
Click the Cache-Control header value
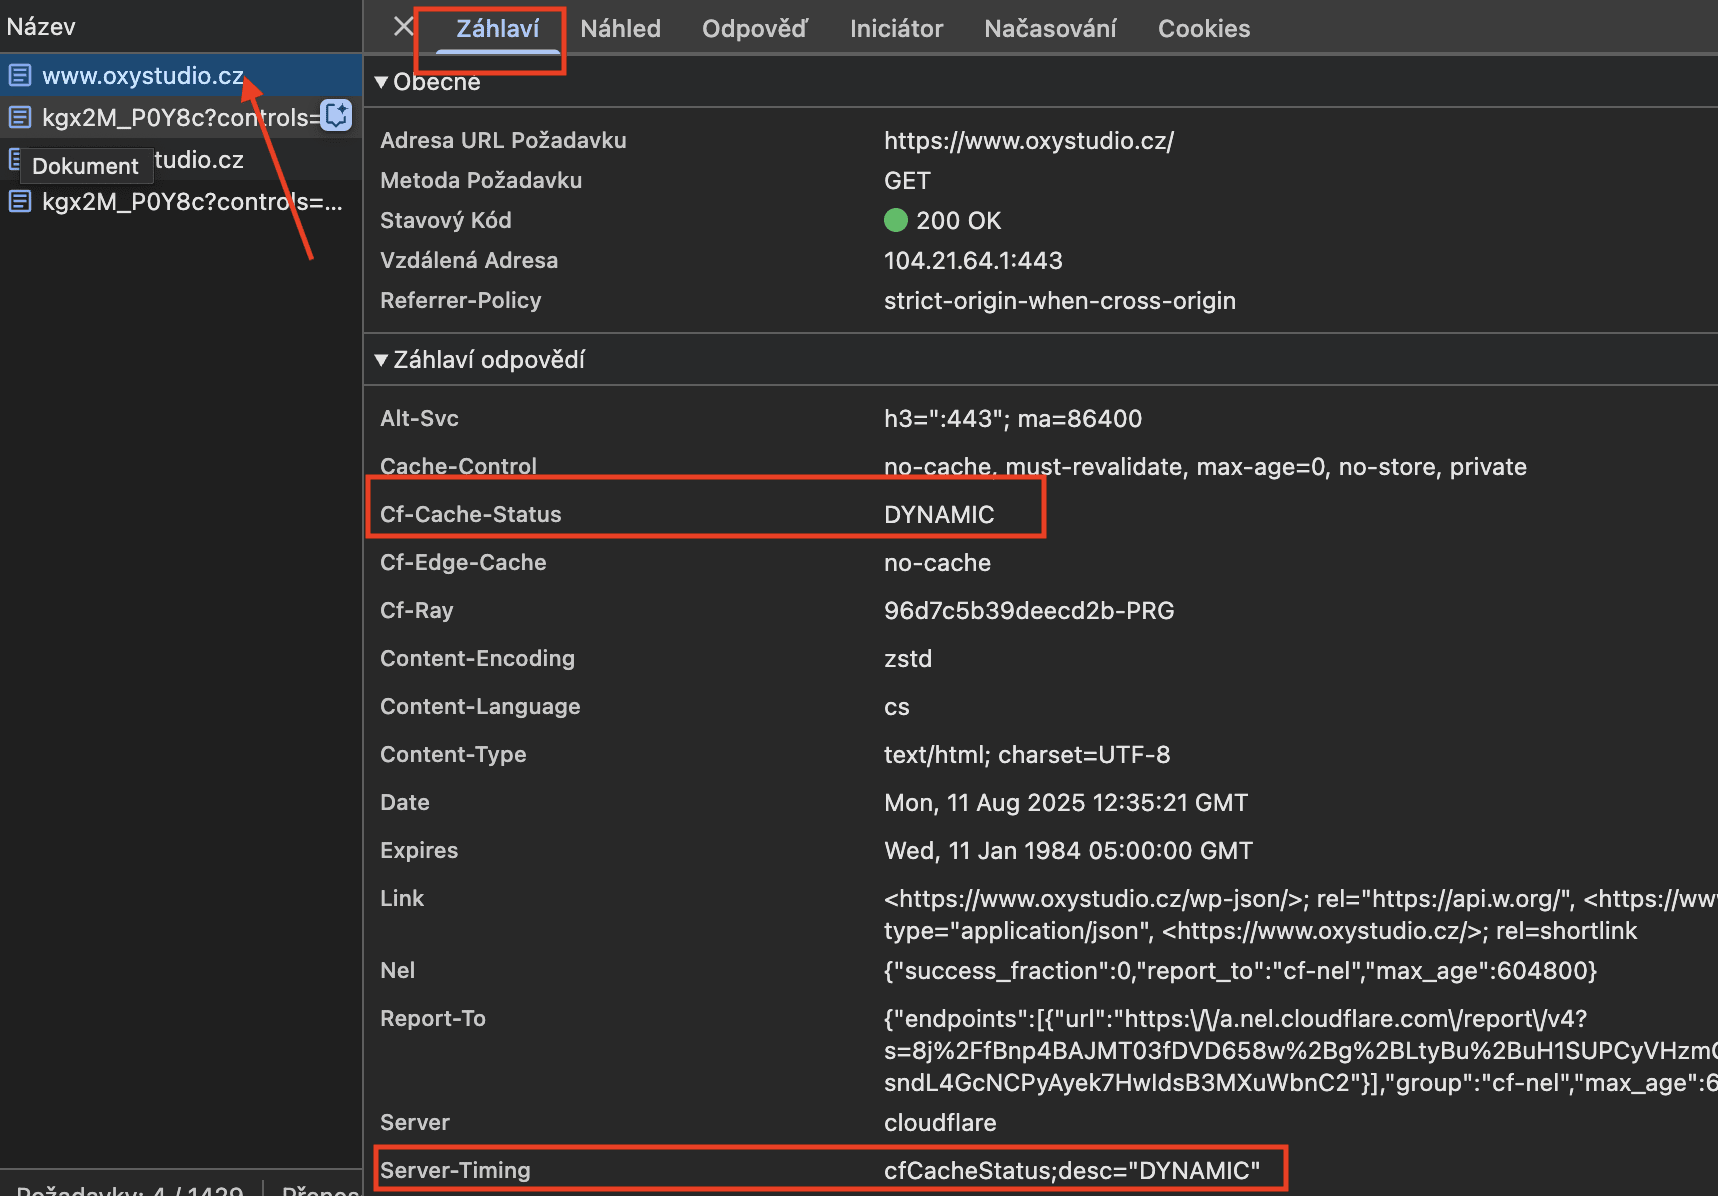tap(1205, 467)
